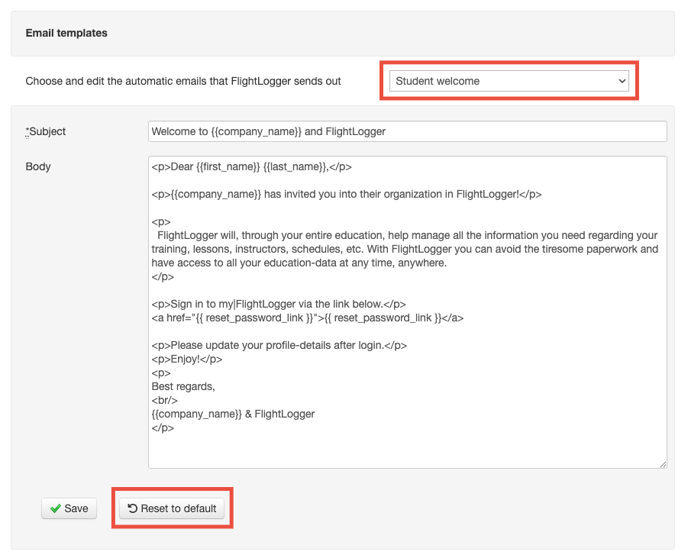Place cursor in Dear first_name line
The image size is (688, 558).
(251, 167)
